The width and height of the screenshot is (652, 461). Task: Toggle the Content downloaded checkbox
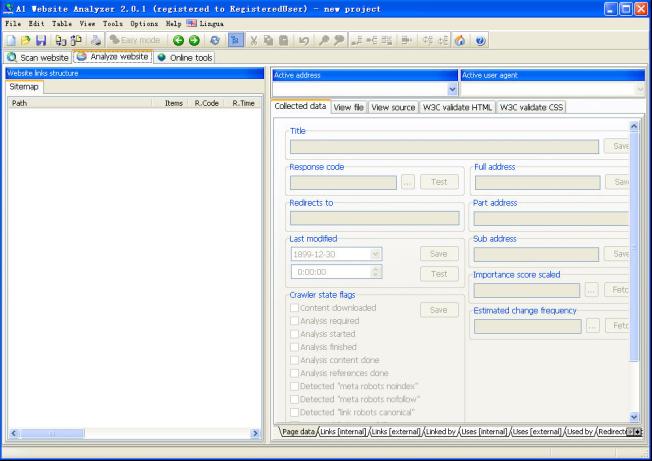(x=294, y=308)
